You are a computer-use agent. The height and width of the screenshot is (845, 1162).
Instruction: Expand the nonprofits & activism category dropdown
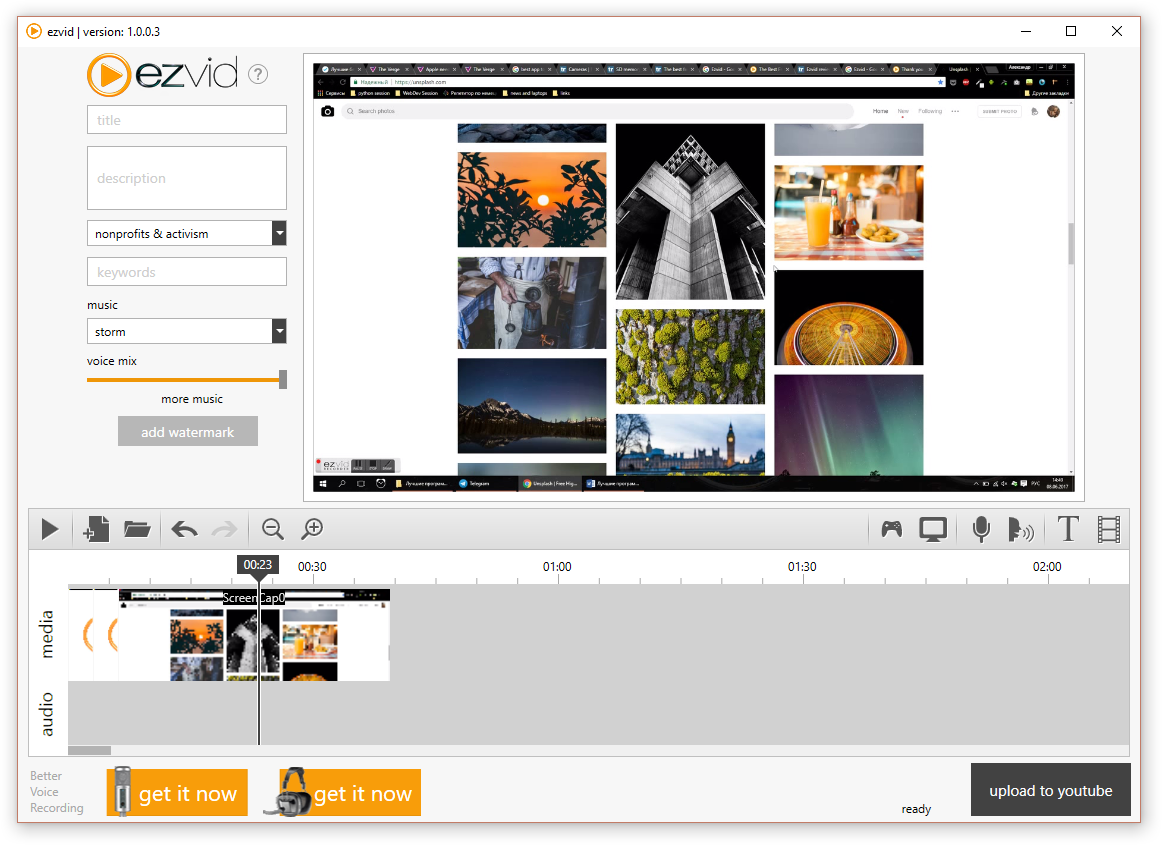(279, 234)
